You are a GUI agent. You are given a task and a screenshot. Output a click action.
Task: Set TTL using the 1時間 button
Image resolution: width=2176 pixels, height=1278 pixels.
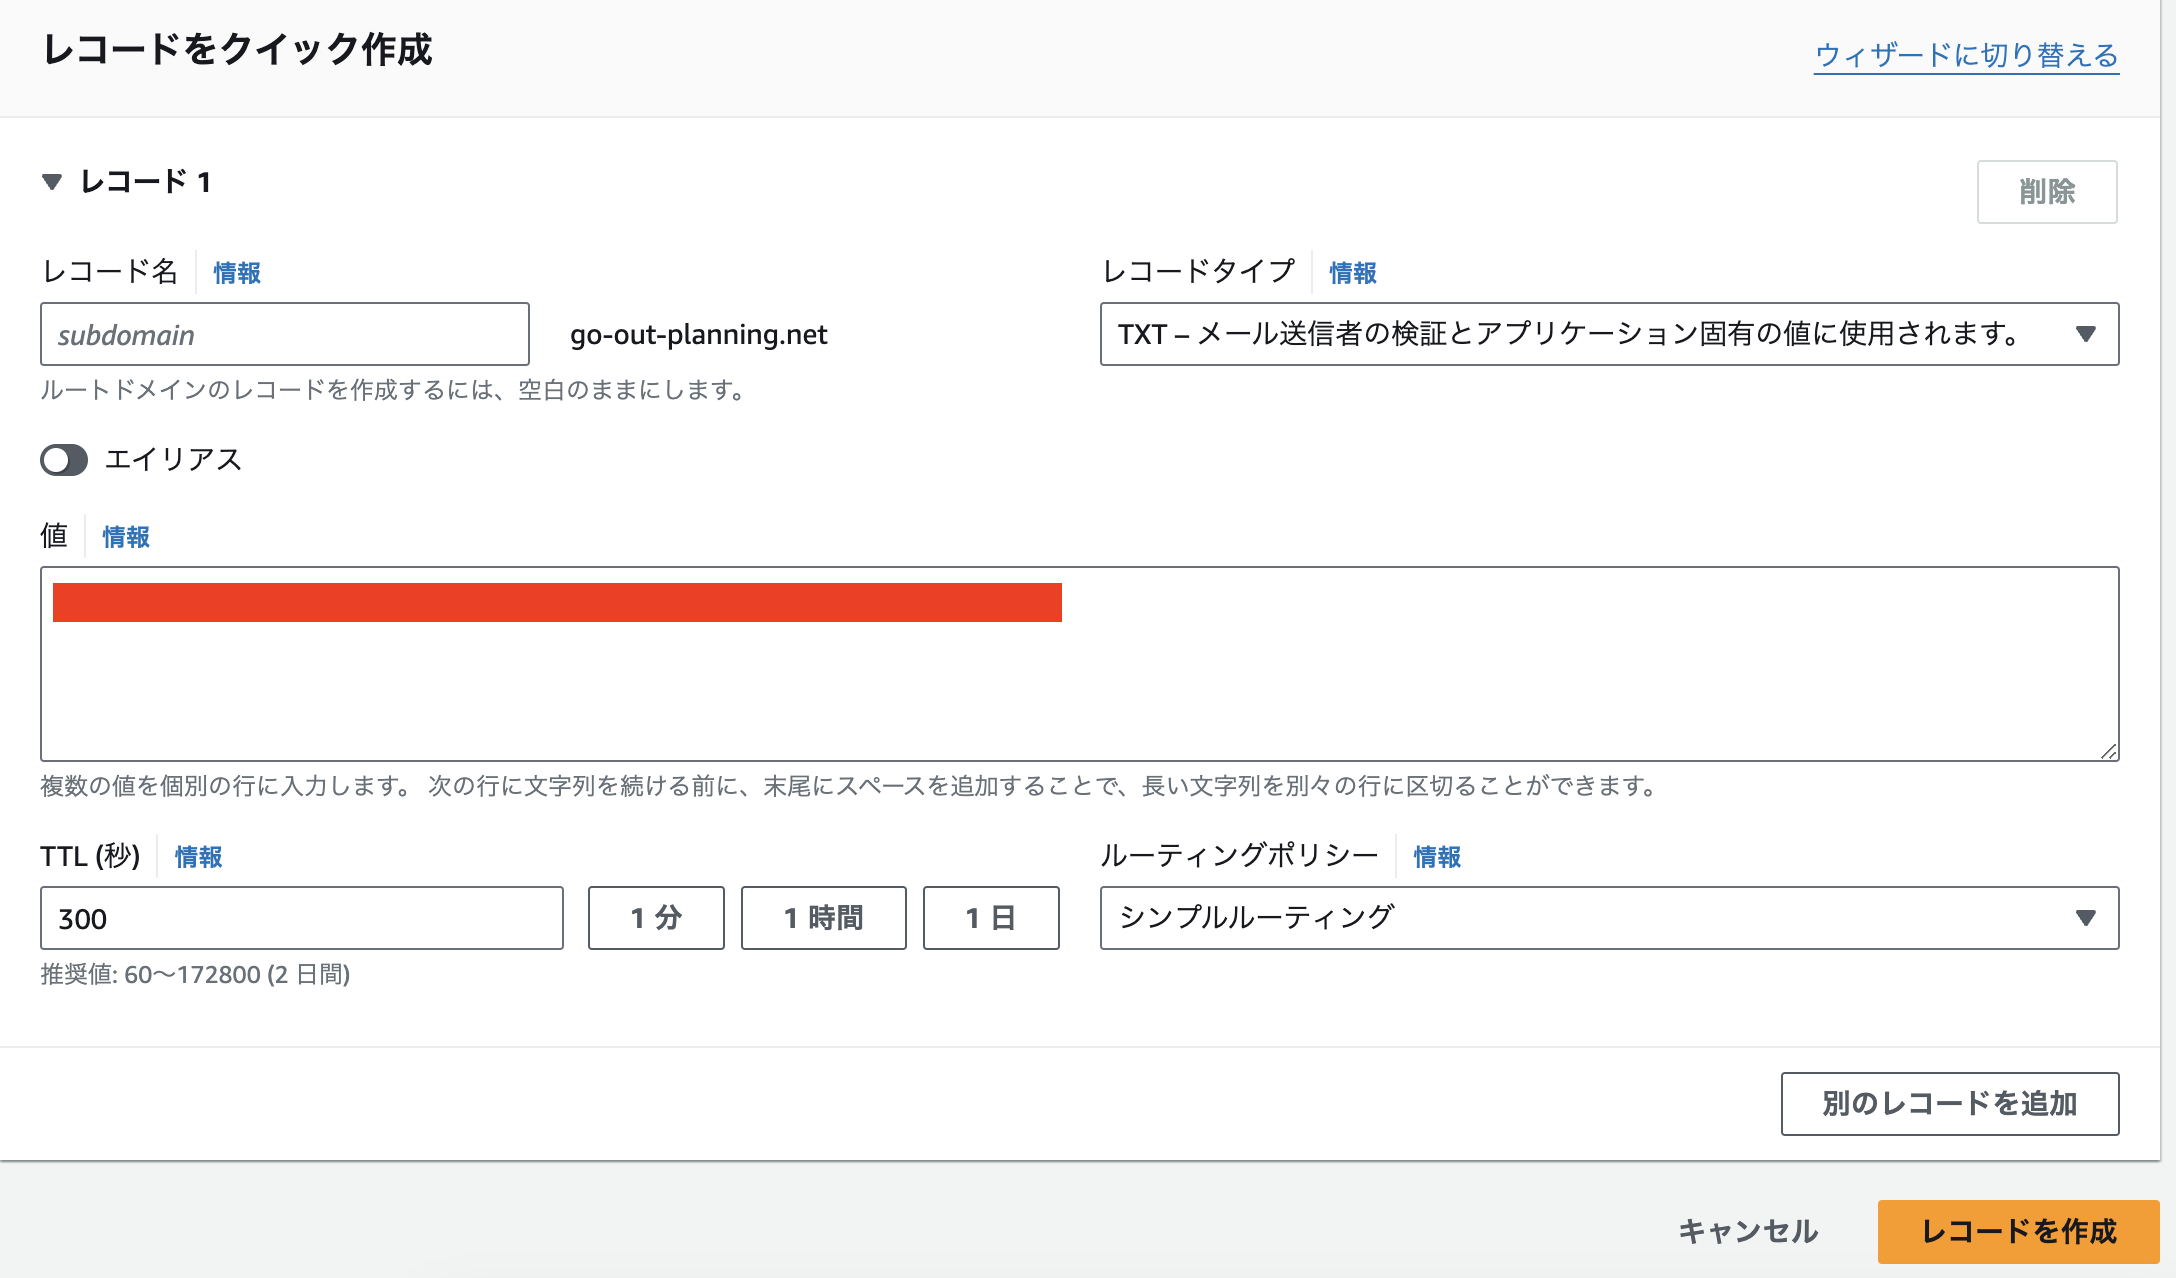coord(823,918)
